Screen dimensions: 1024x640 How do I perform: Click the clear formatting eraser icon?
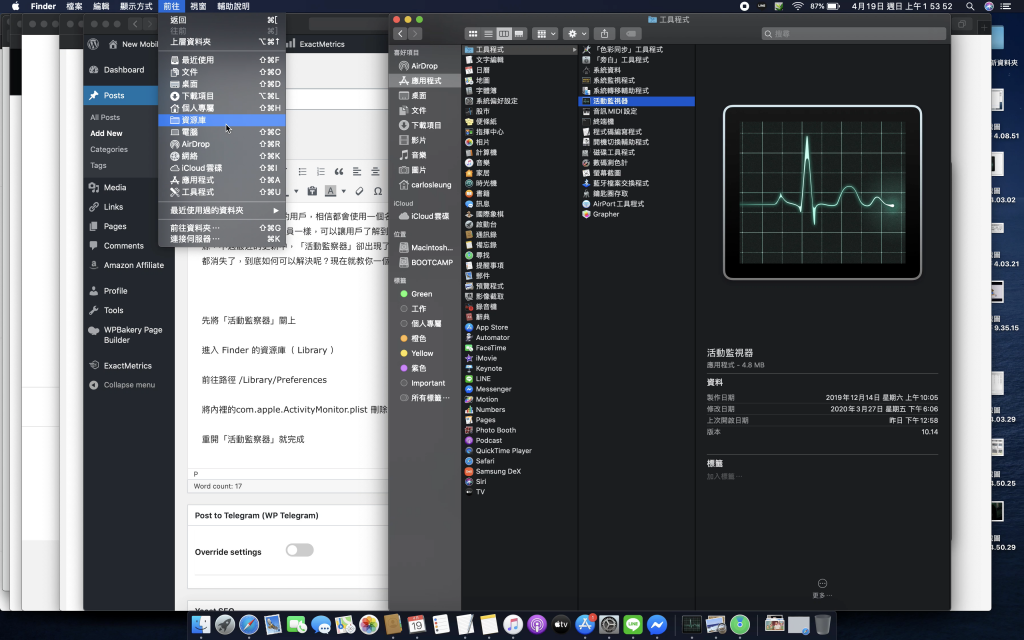(x=359, y=191)
